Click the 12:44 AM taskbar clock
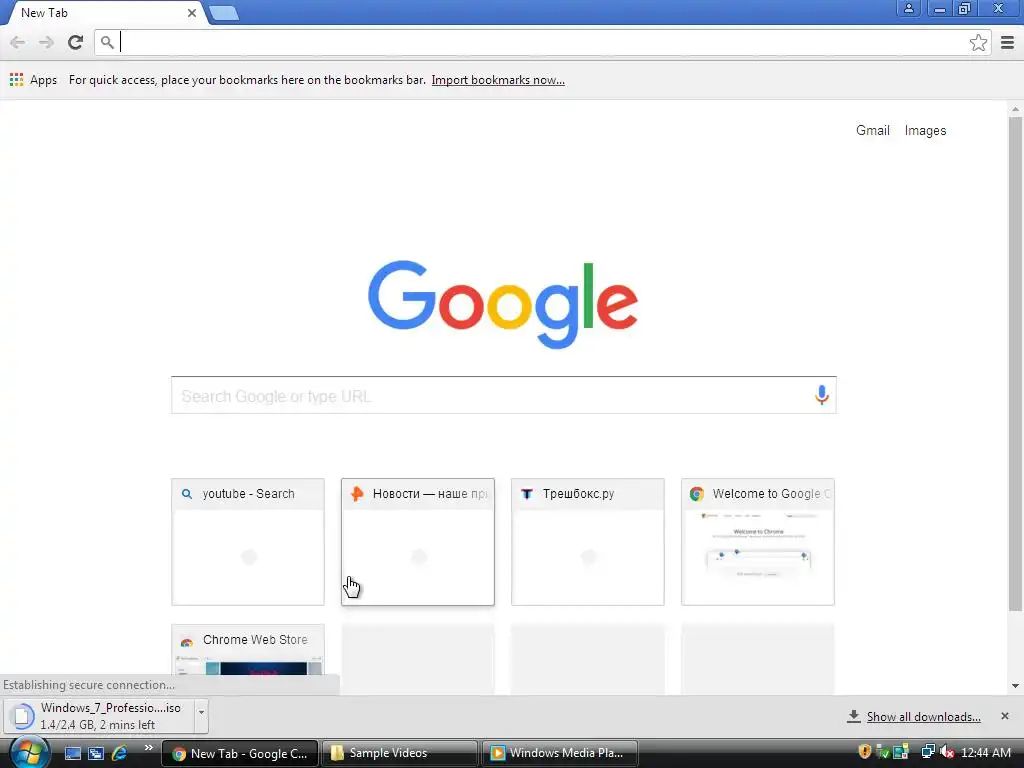The image size is (1024, 768). [985, 753]
